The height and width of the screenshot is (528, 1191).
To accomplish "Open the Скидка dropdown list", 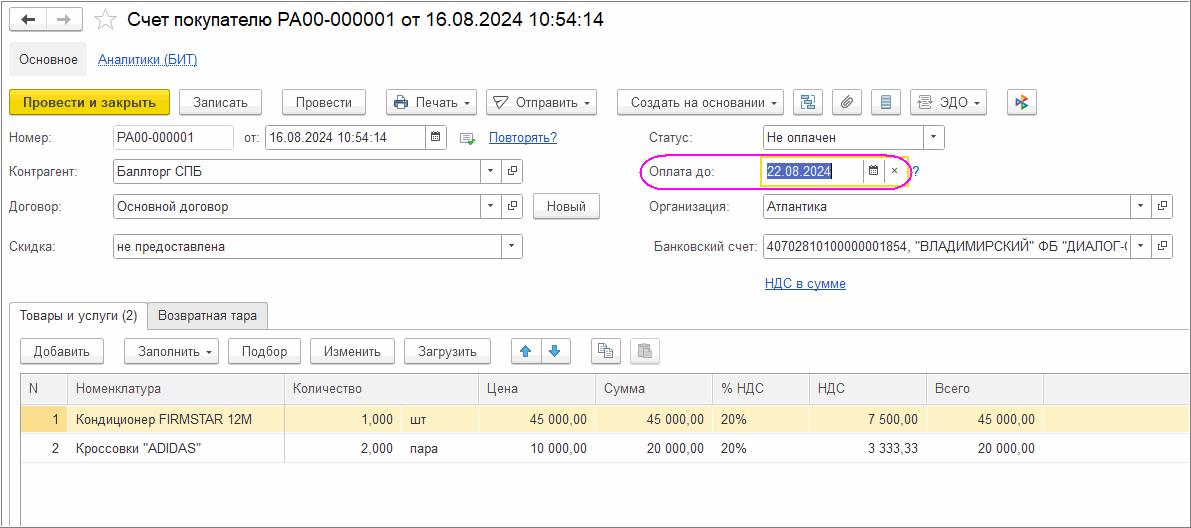I will (511, 247).
